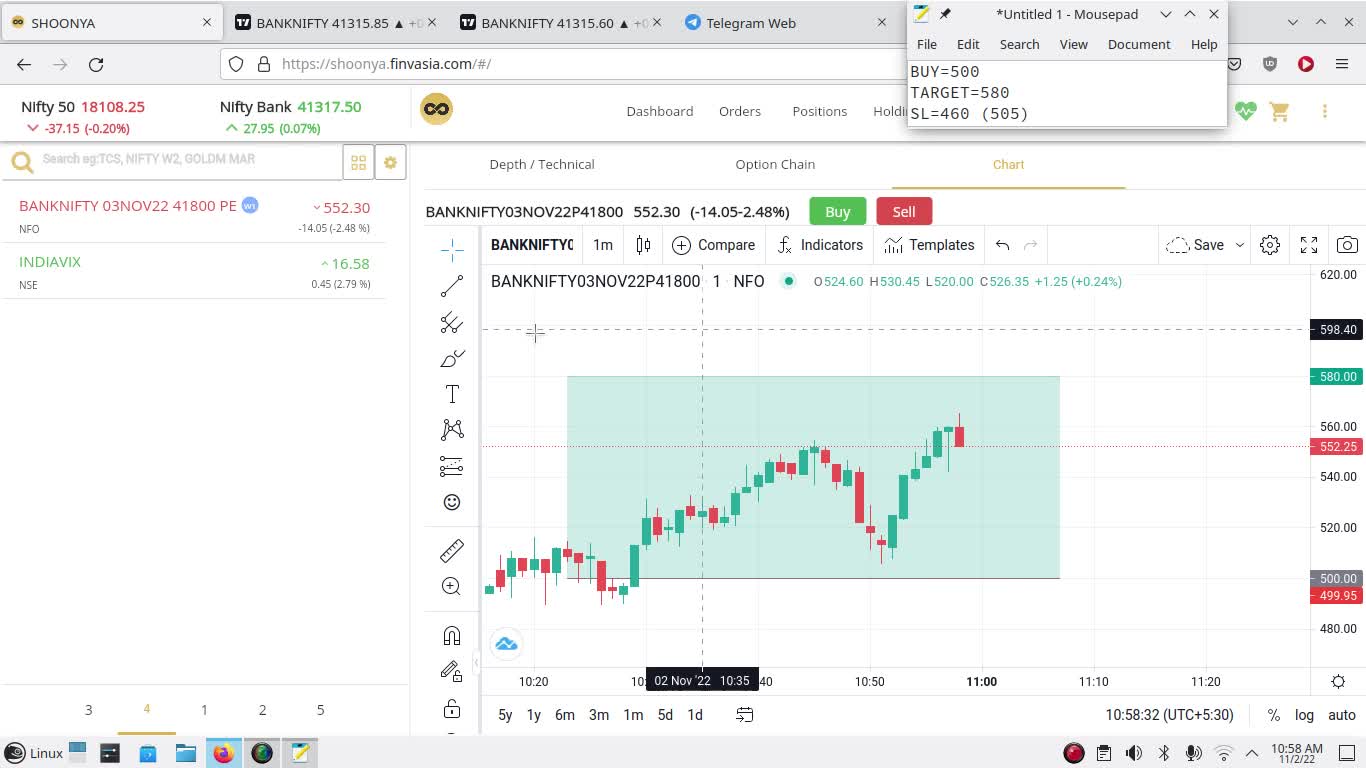Image resolution: width=1366 pixels, height=768 pixels.
Task: Click the red Sell button
Action: pos(904,212)
